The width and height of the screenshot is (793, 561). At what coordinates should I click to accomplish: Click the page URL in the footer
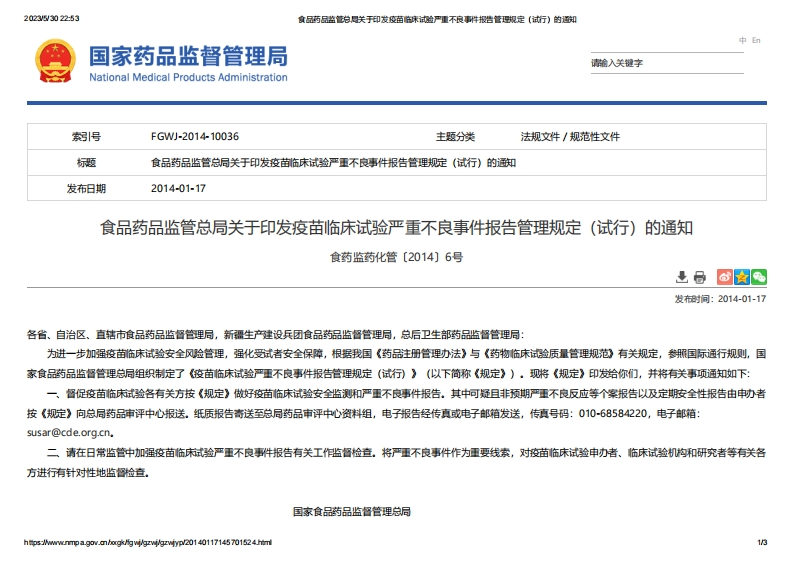point(148,543)
